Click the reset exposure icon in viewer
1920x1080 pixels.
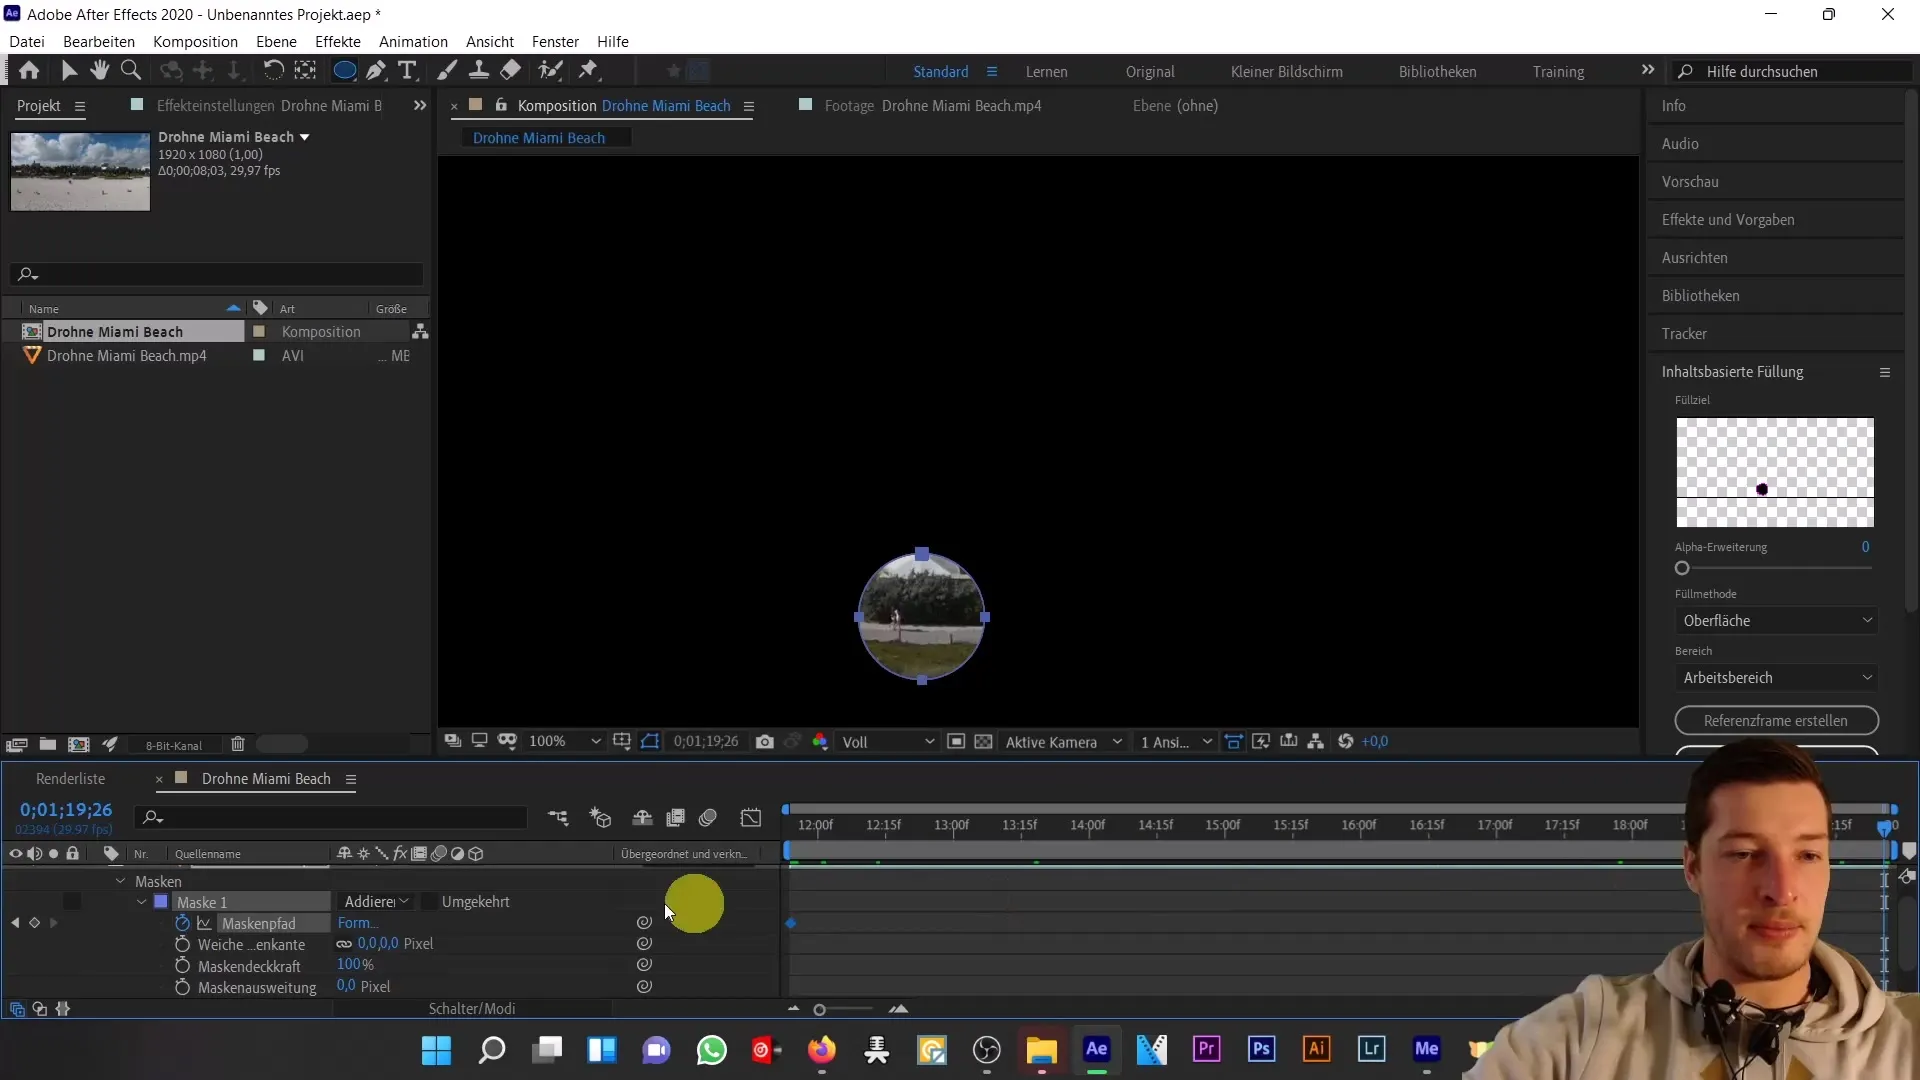click(x=1346, y=742)
